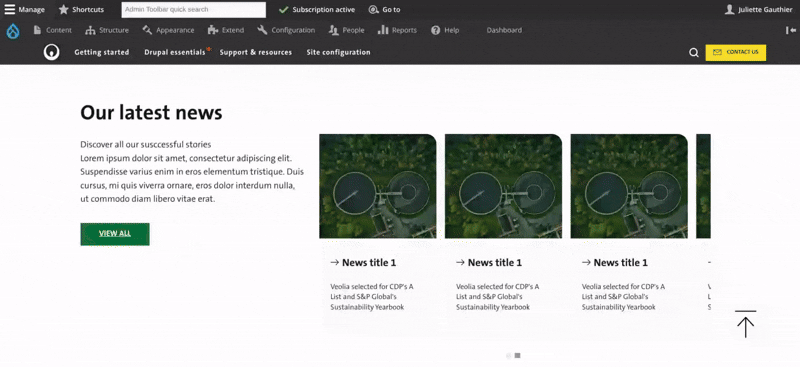This screenshot has width=800, height=367.
Task: Click the site search magnifier icon
Action: (693, 53)
